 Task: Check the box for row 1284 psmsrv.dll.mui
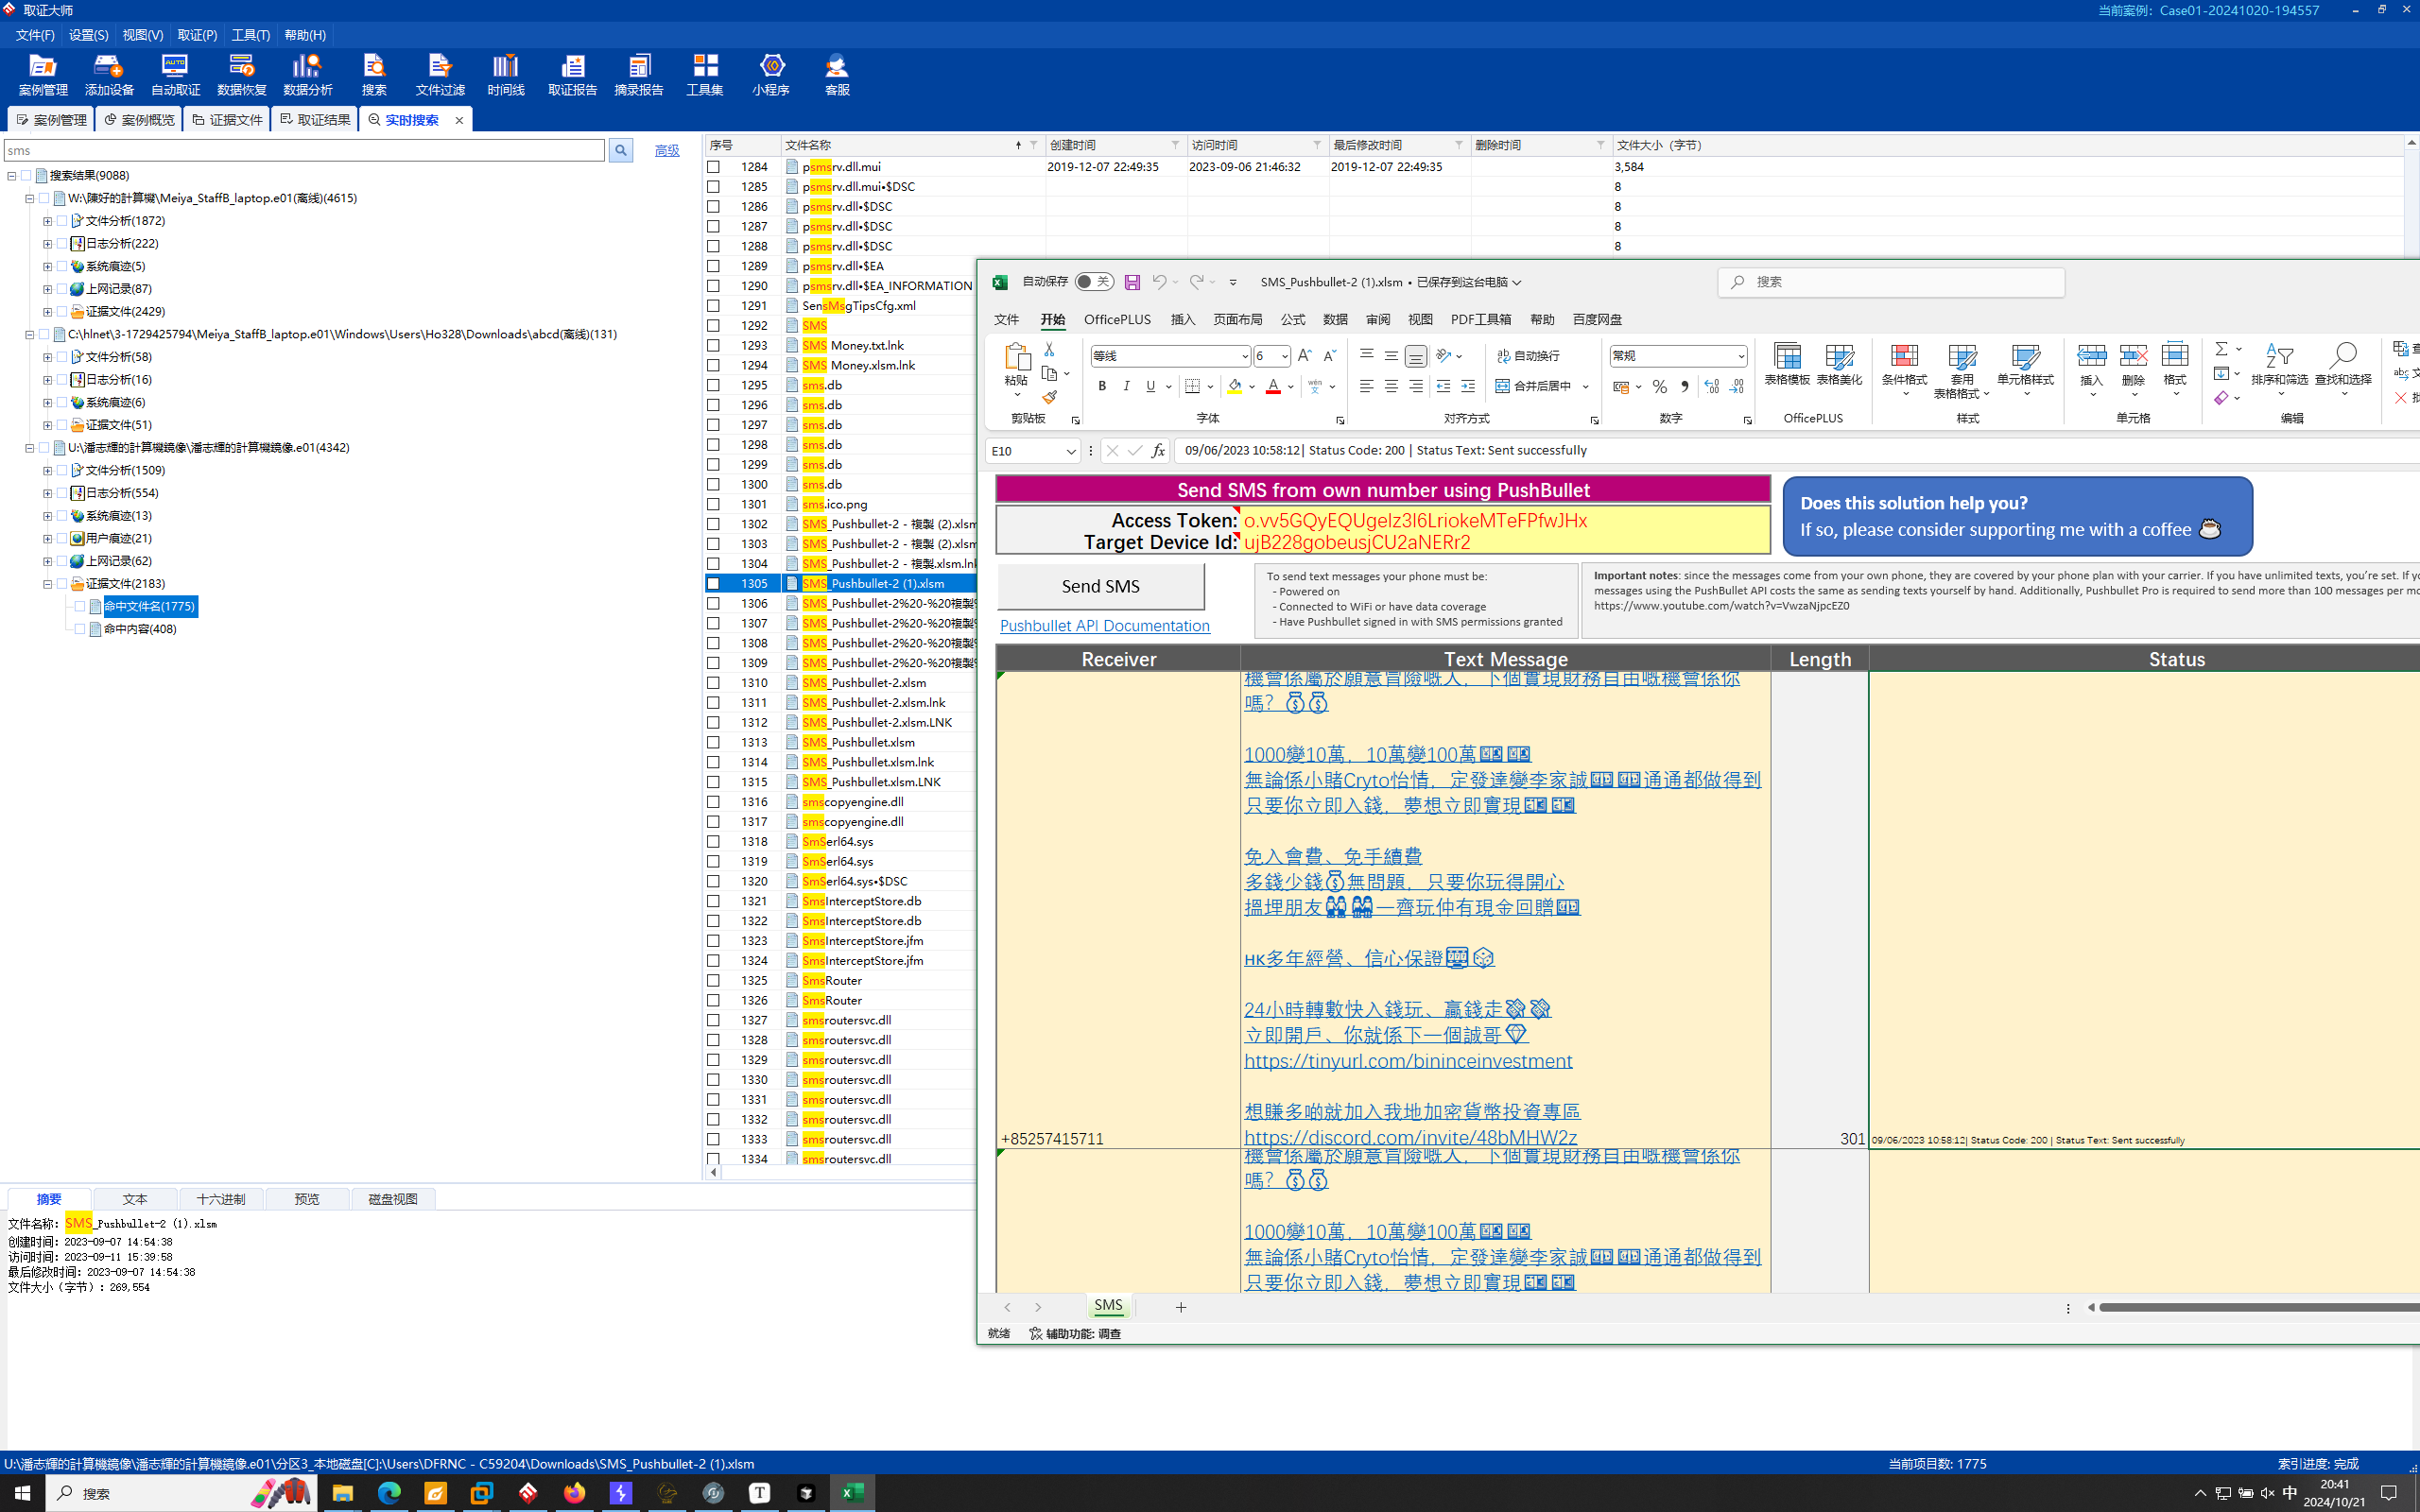(713, 167)
